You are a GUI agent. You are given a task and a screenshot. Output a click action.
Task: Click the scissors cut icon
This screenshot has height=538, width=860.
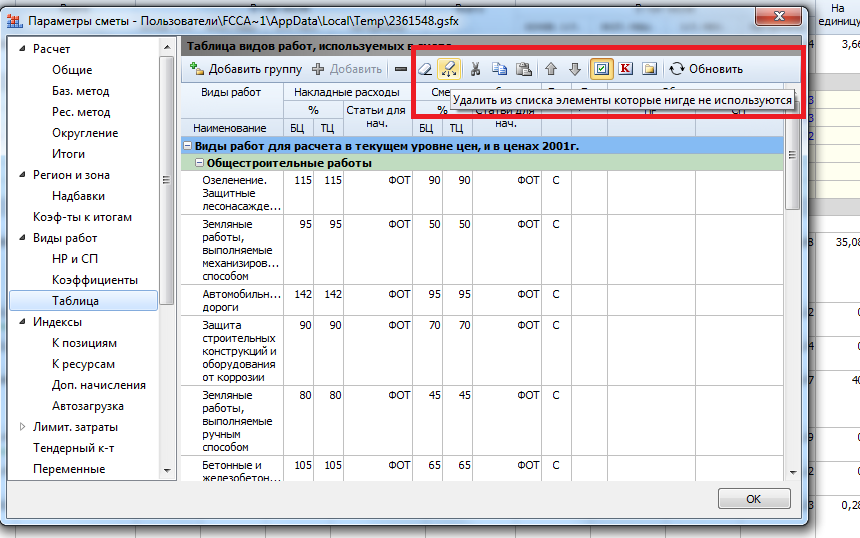[476, 69]
